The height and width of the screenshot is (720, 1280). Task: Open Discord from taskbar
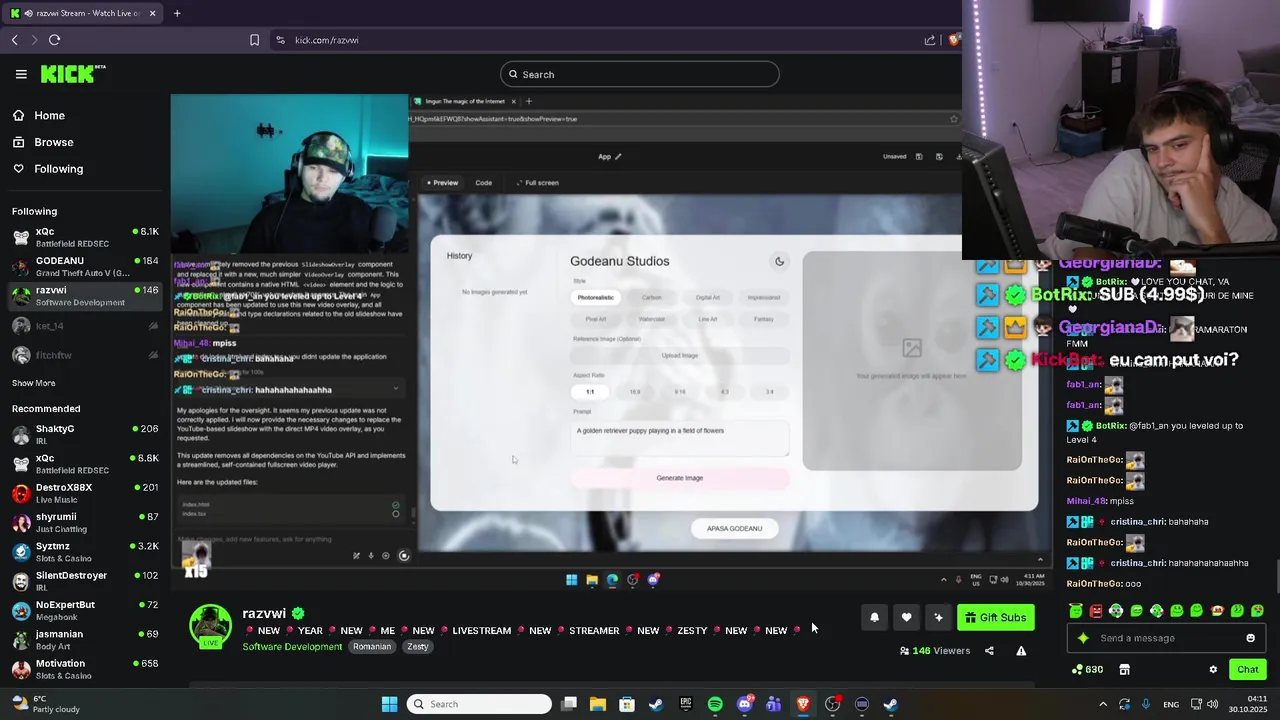[x=744, y=704]
